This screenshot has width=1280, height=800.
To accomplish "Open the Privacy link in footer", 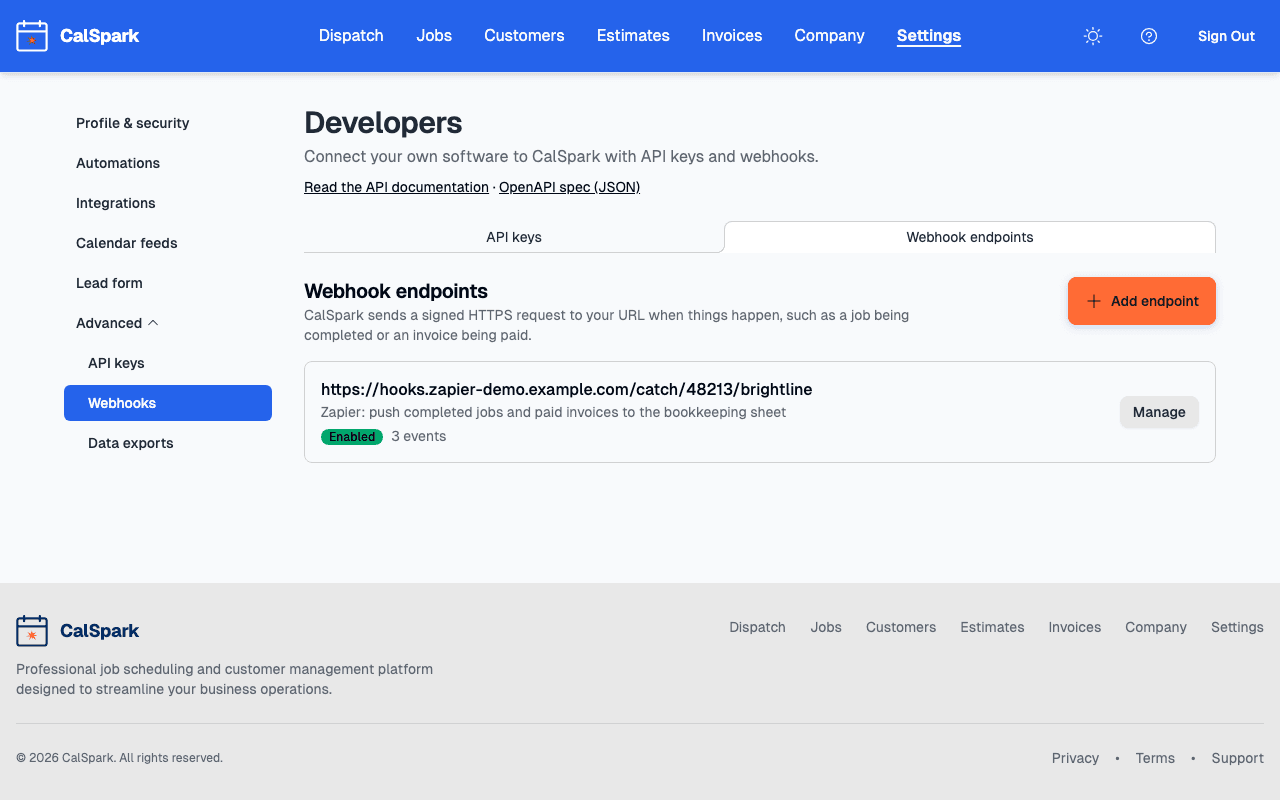I will click(x=1075, y=758).
